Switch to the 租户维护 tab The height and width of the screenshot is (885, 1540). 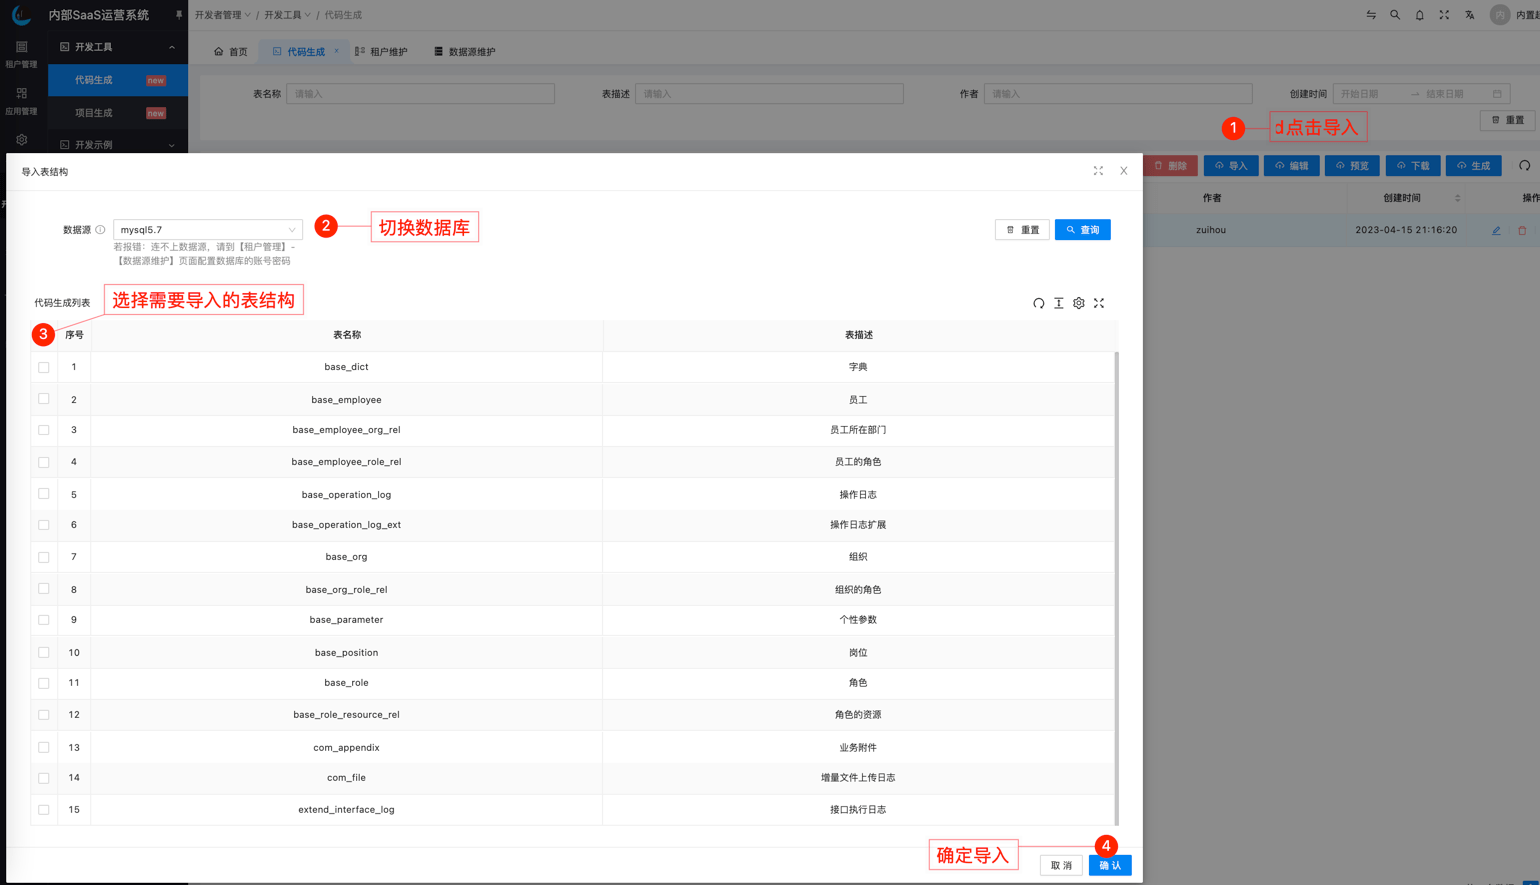pyautogui.click(x=382, y=52)
